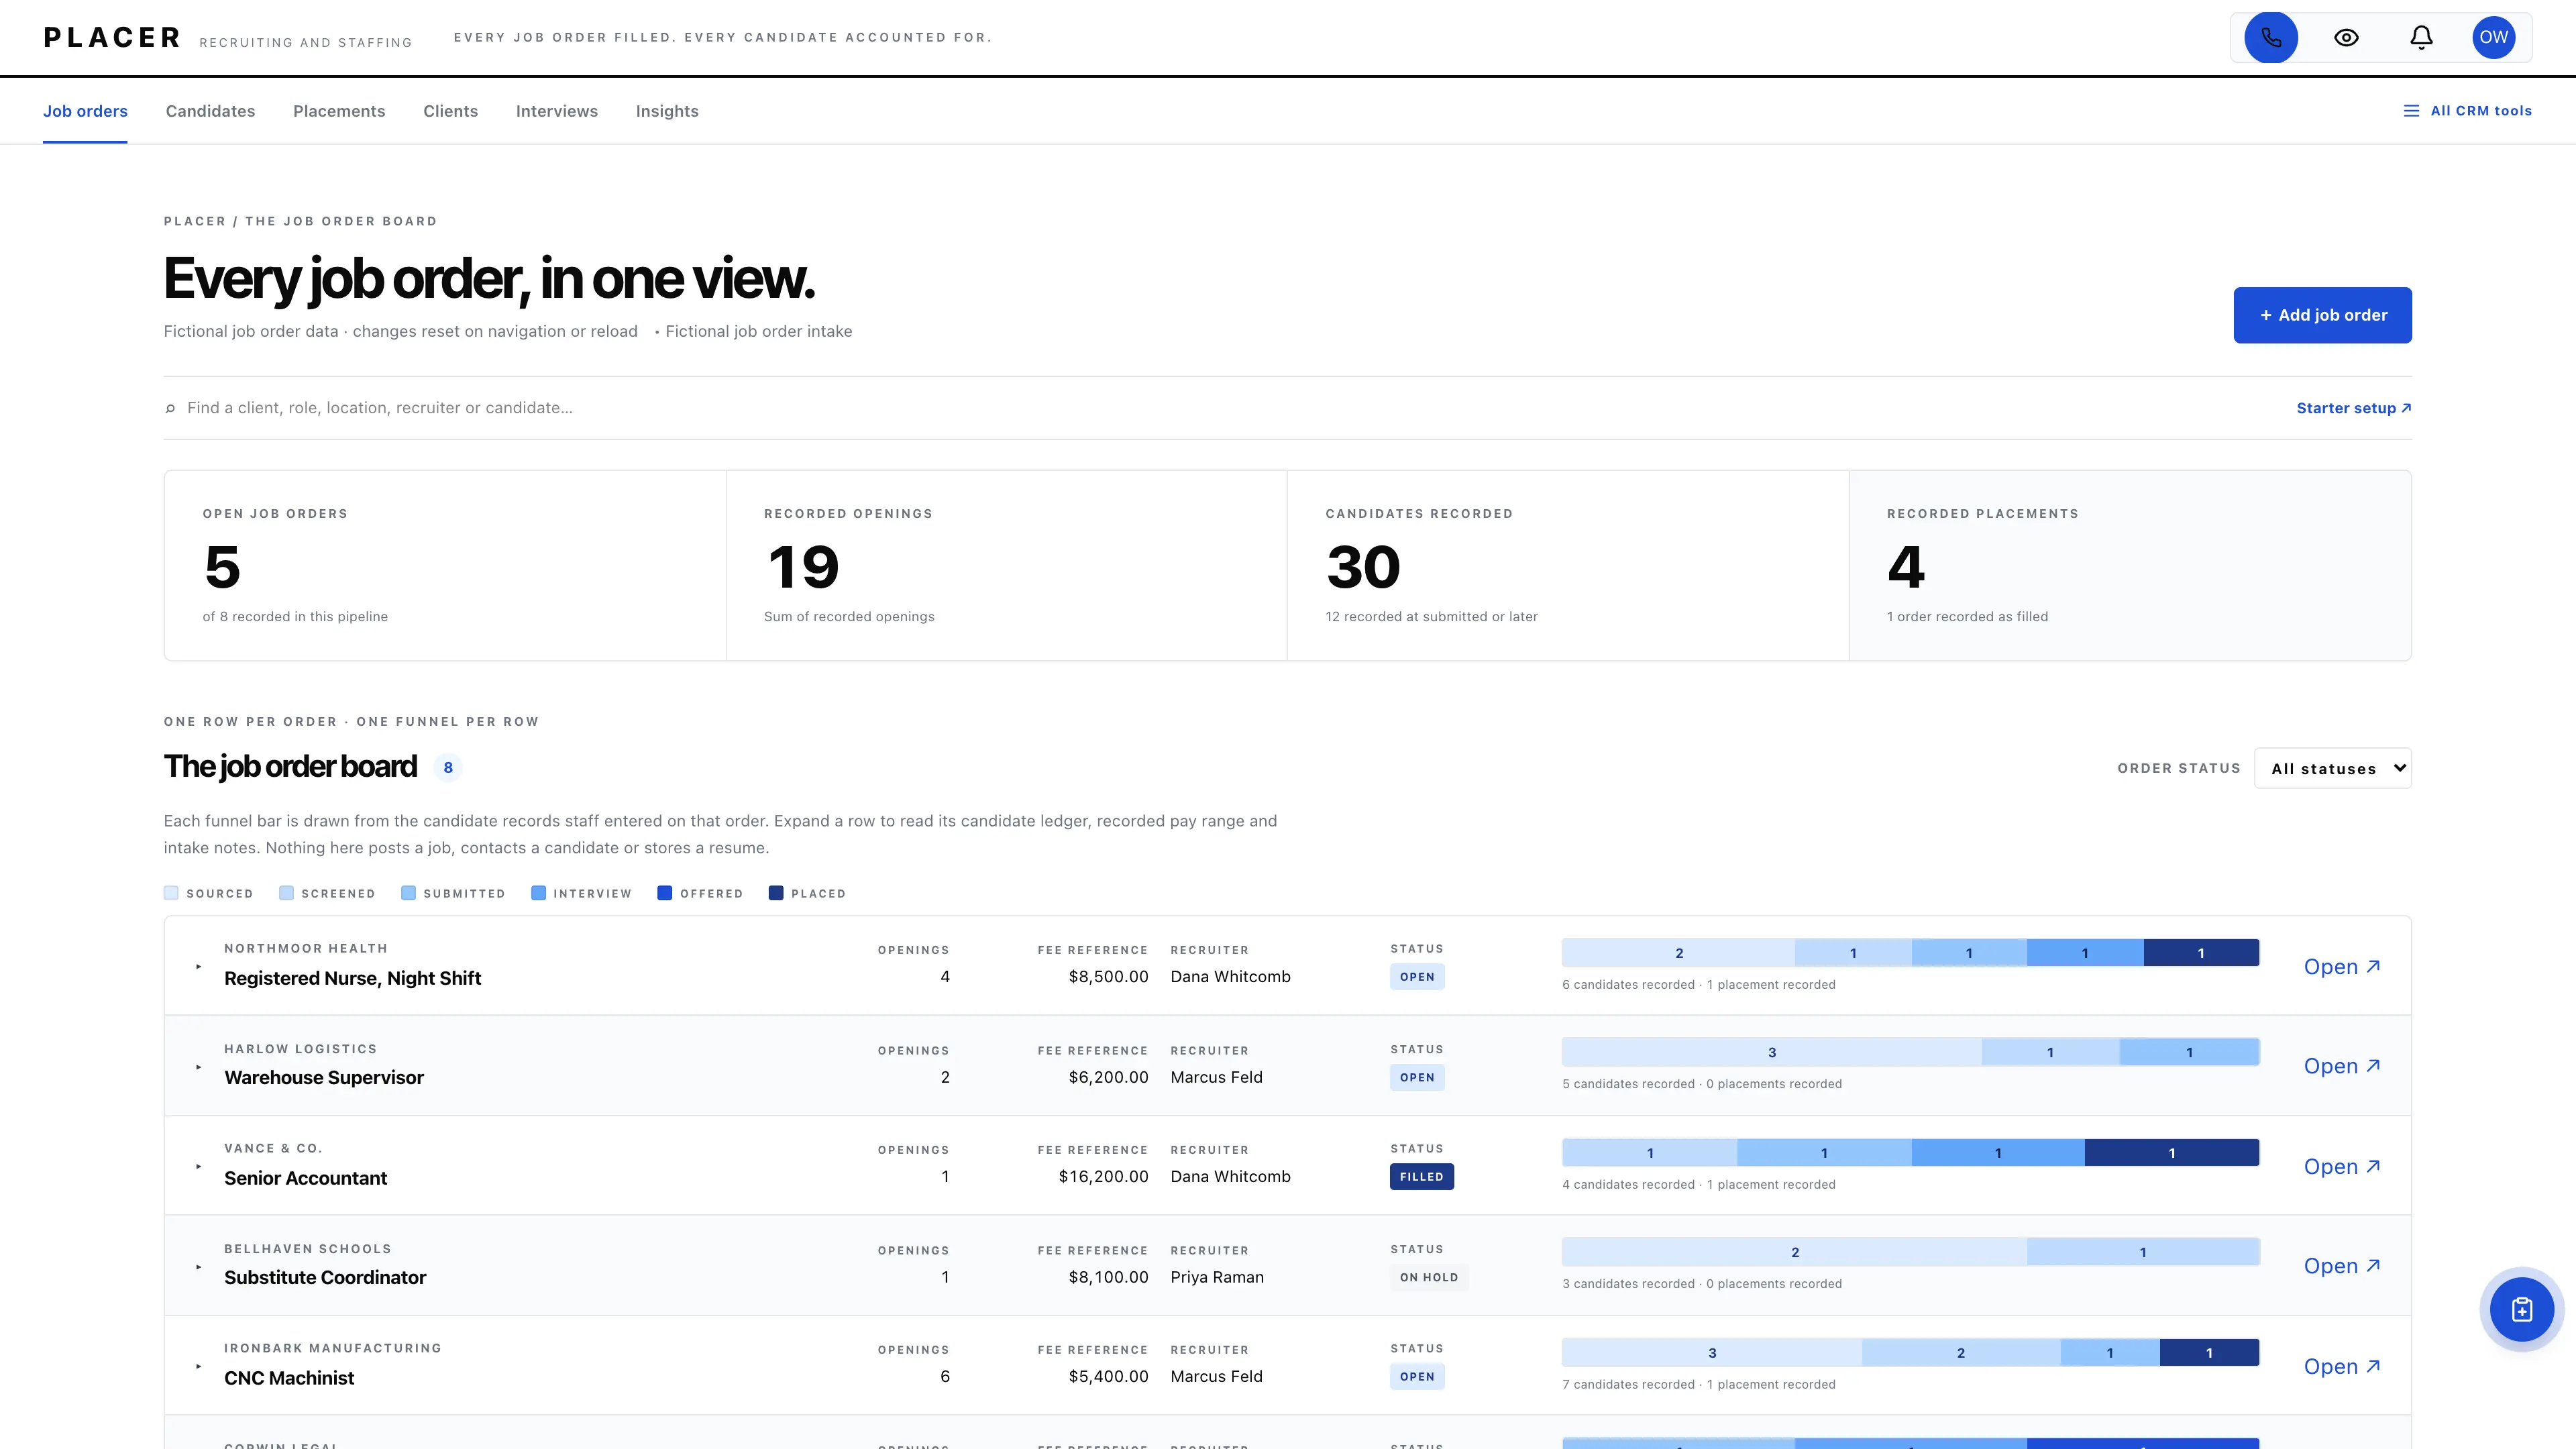Click the floating clipboard button
This screenshot has width=2576, height=1449.
(2521, 1309)
